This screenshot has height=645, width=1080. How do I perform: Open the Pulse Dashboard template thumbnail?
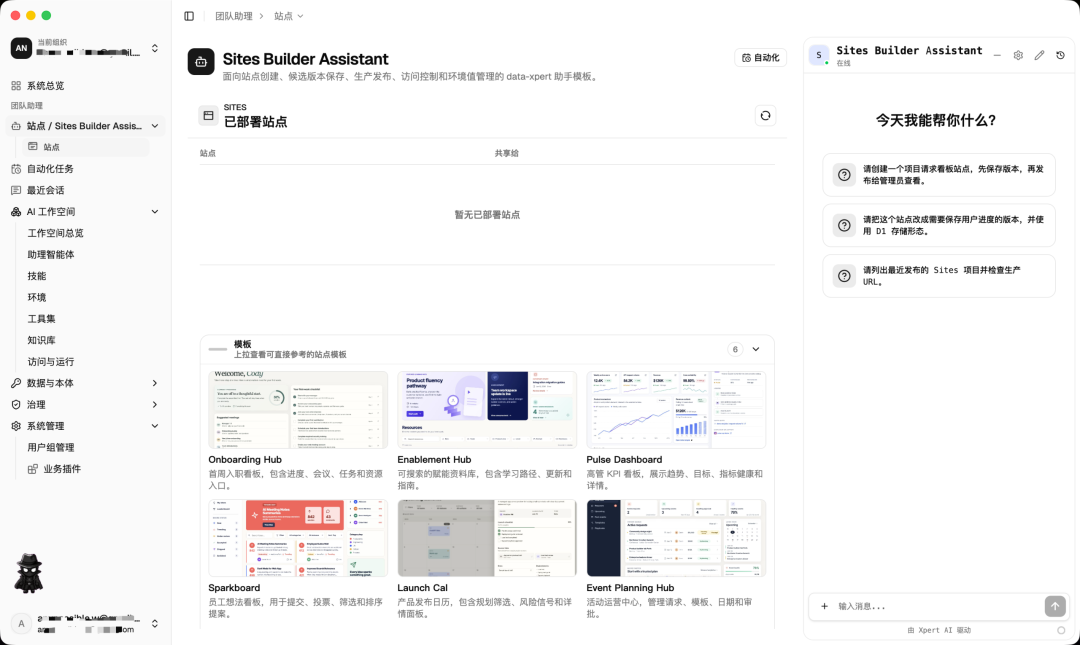[676, 410]
